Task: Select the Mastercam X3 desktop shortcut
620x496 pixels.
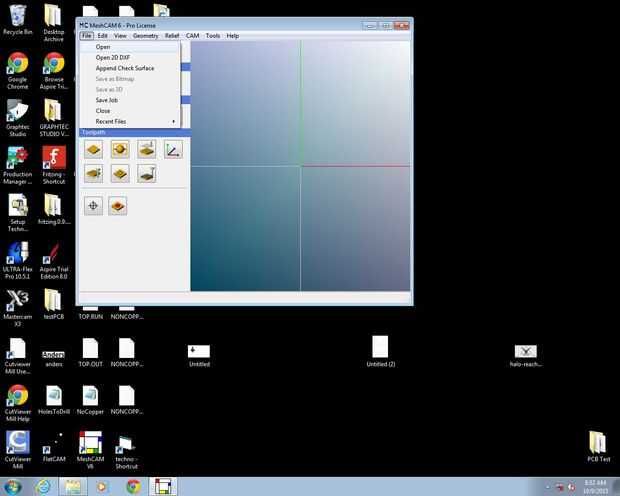Action: [17, 308]
